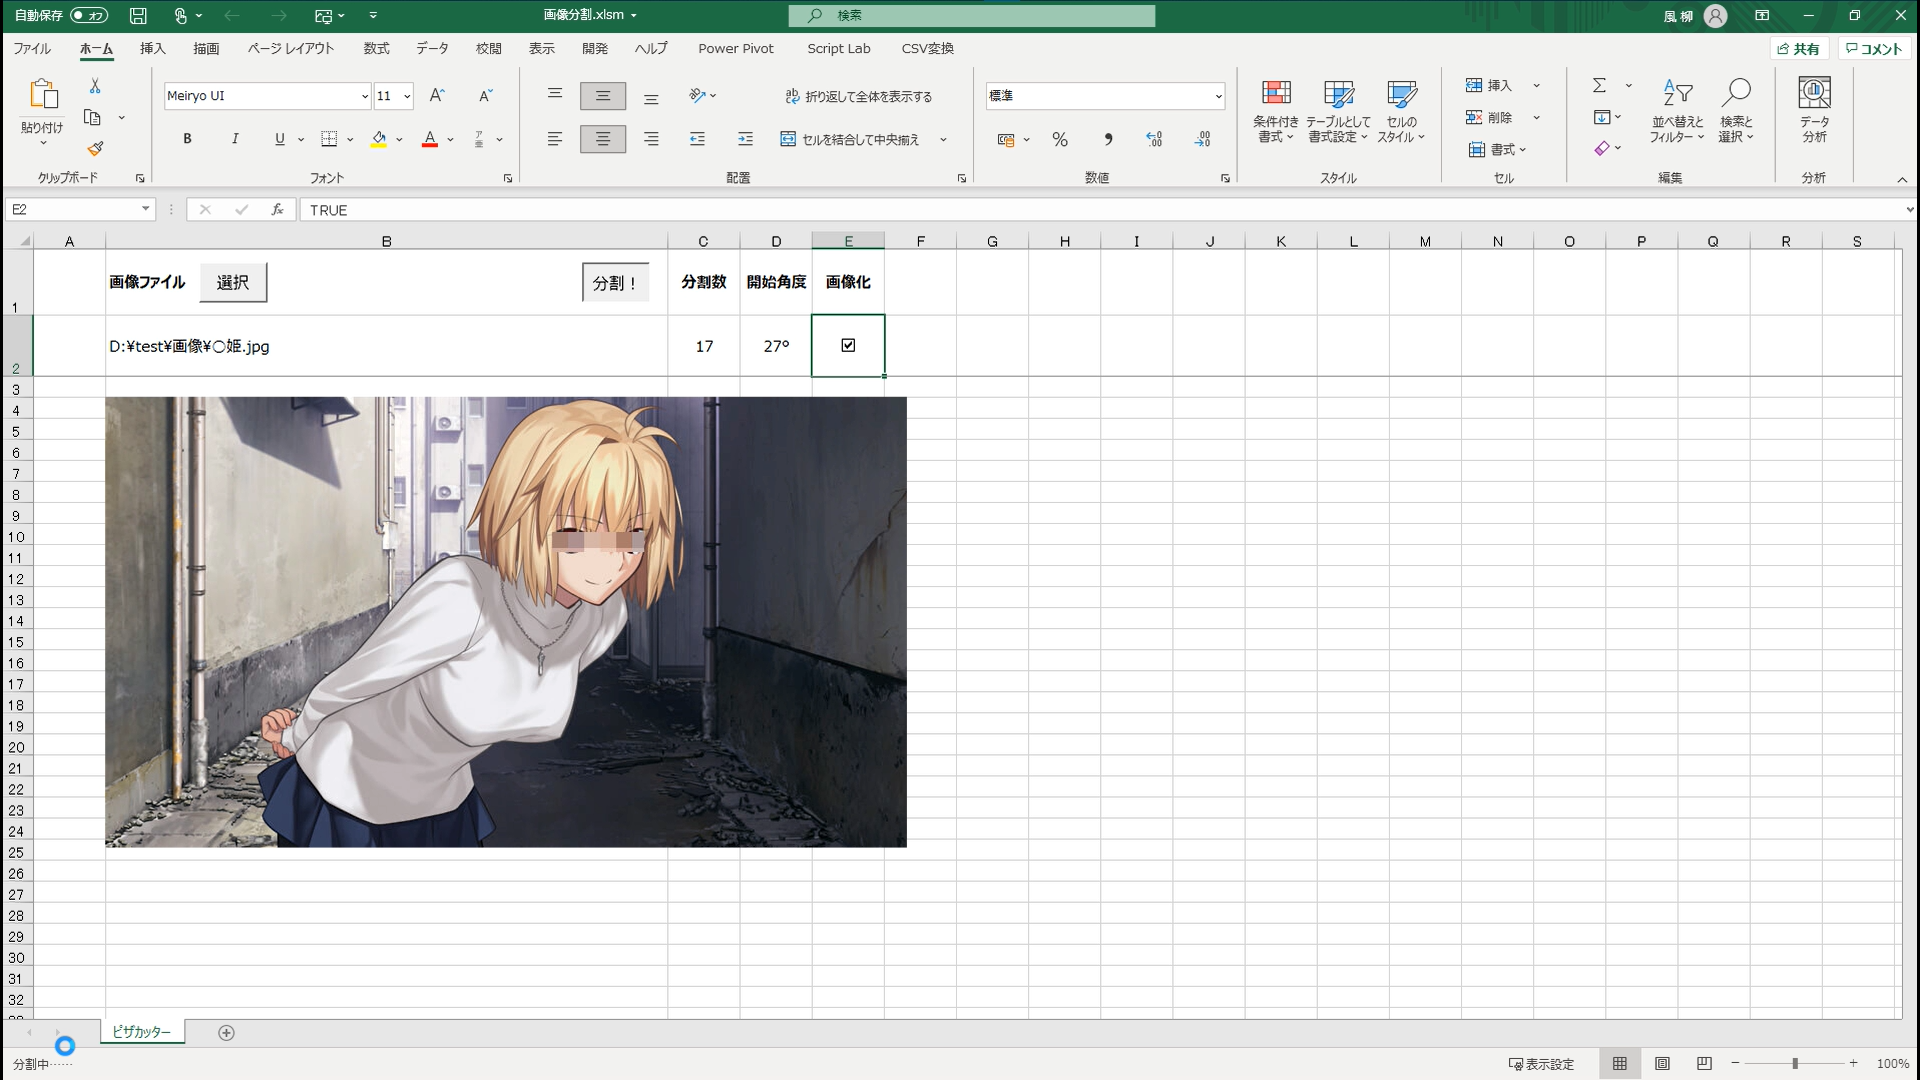This screenshot has width=1920, height=1080.
Task: Open Conditional Formatting menu
Action: 1275,110
